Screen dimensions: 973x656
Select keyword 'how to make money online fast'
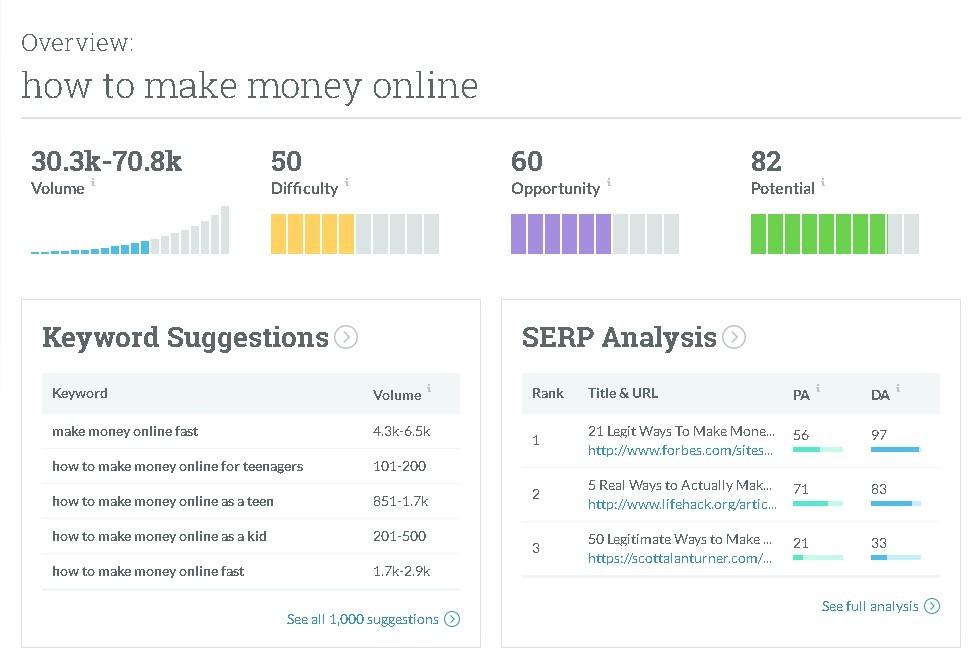click(148, 571)
